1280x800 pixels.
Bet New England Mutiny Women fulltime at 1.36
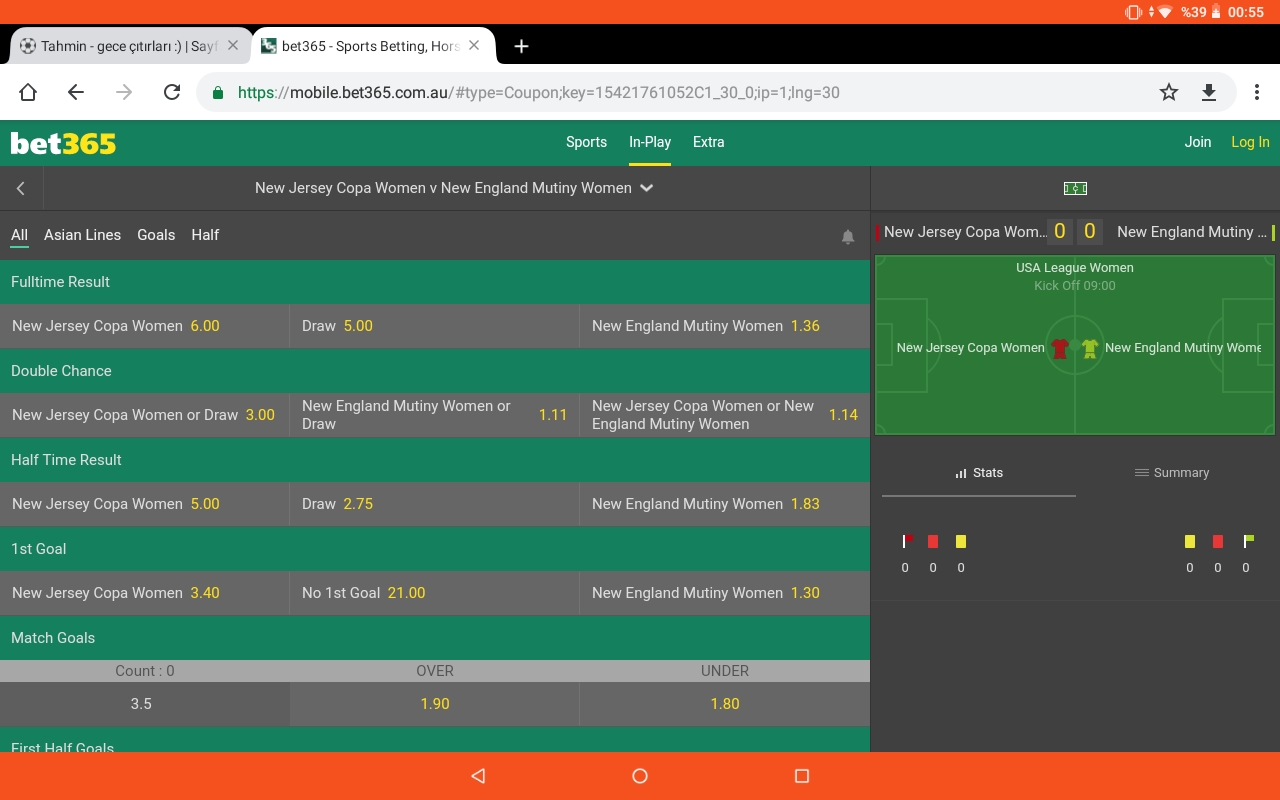pos(725,326)
